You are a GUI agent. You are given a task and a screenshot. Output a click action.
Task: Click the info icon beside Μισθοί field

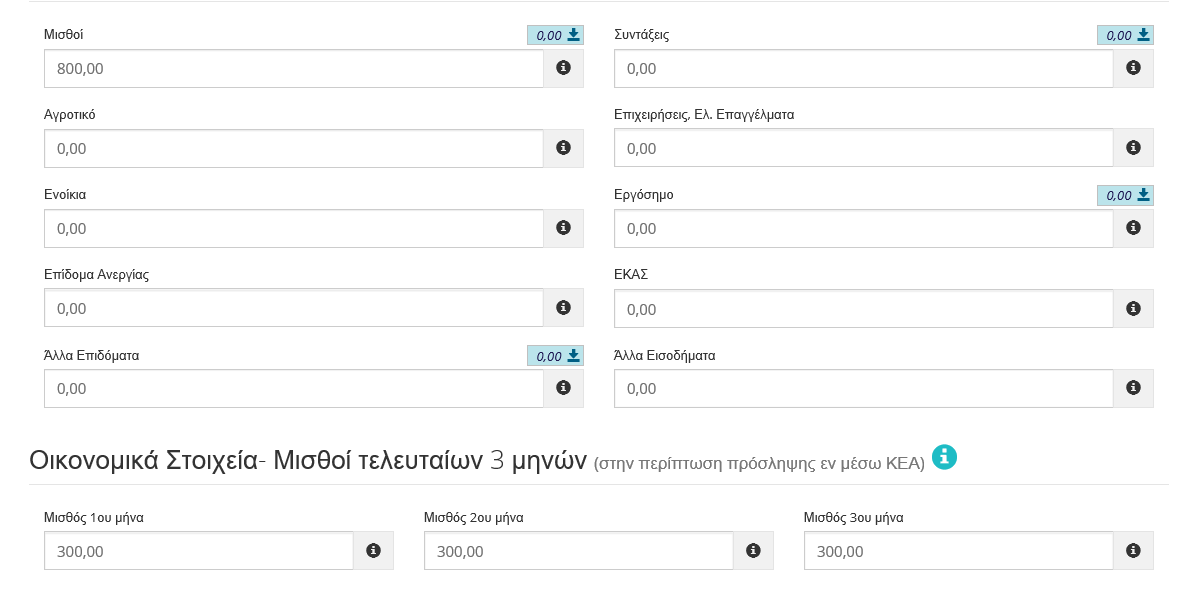click(563, 68)
